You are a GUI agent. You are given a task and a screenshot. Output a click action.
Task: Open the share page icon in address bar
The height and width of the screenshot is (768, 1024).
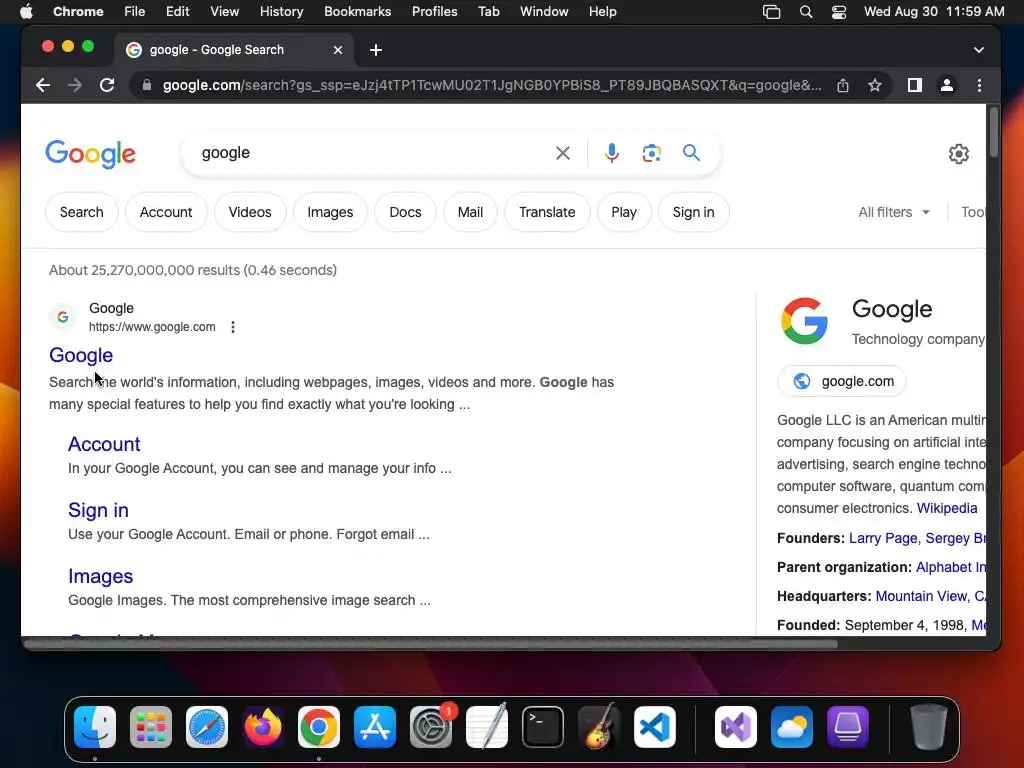click(x=843, y=85)
